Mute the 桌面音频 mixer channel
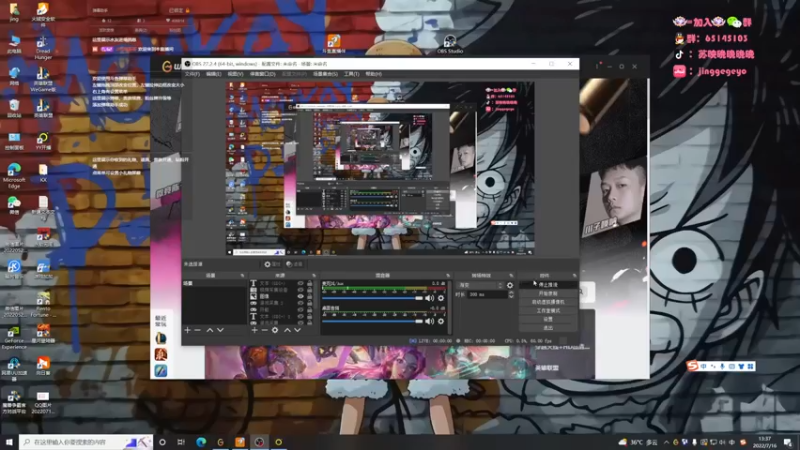Viewport: 800px width, 450px height. pos(430,321)
